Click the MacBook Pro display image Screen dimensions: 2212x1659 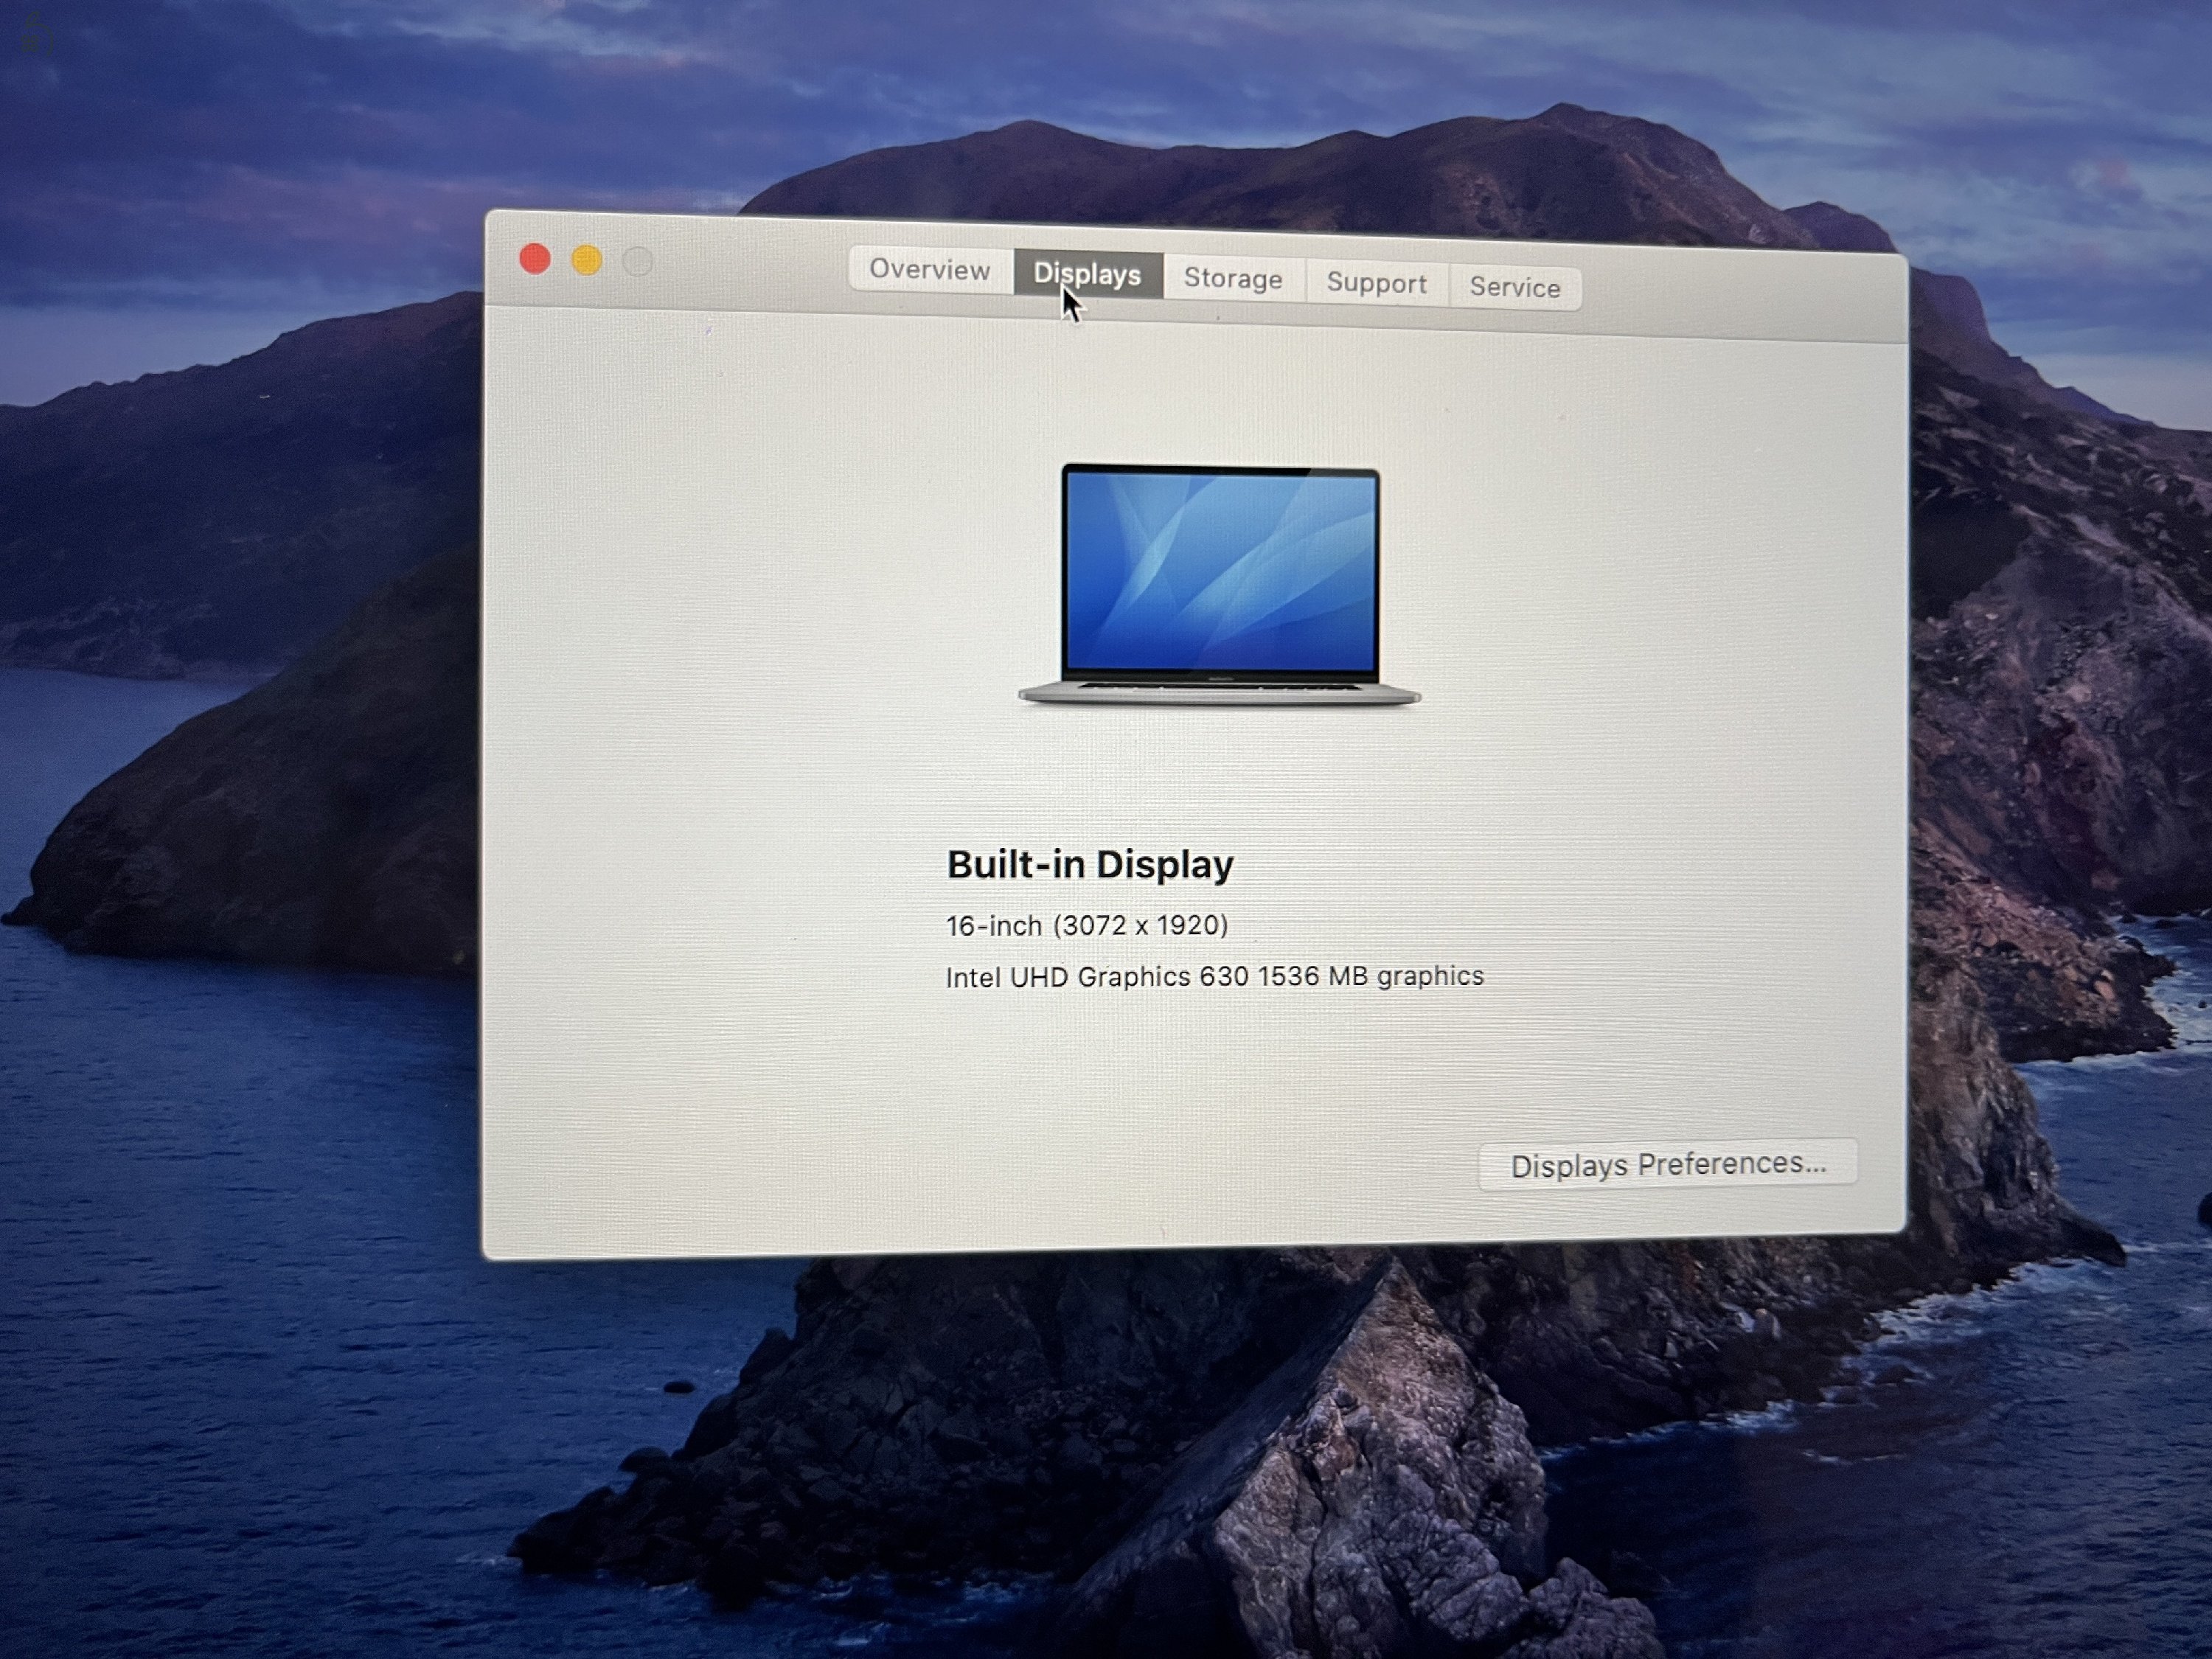pos(1219,585)
